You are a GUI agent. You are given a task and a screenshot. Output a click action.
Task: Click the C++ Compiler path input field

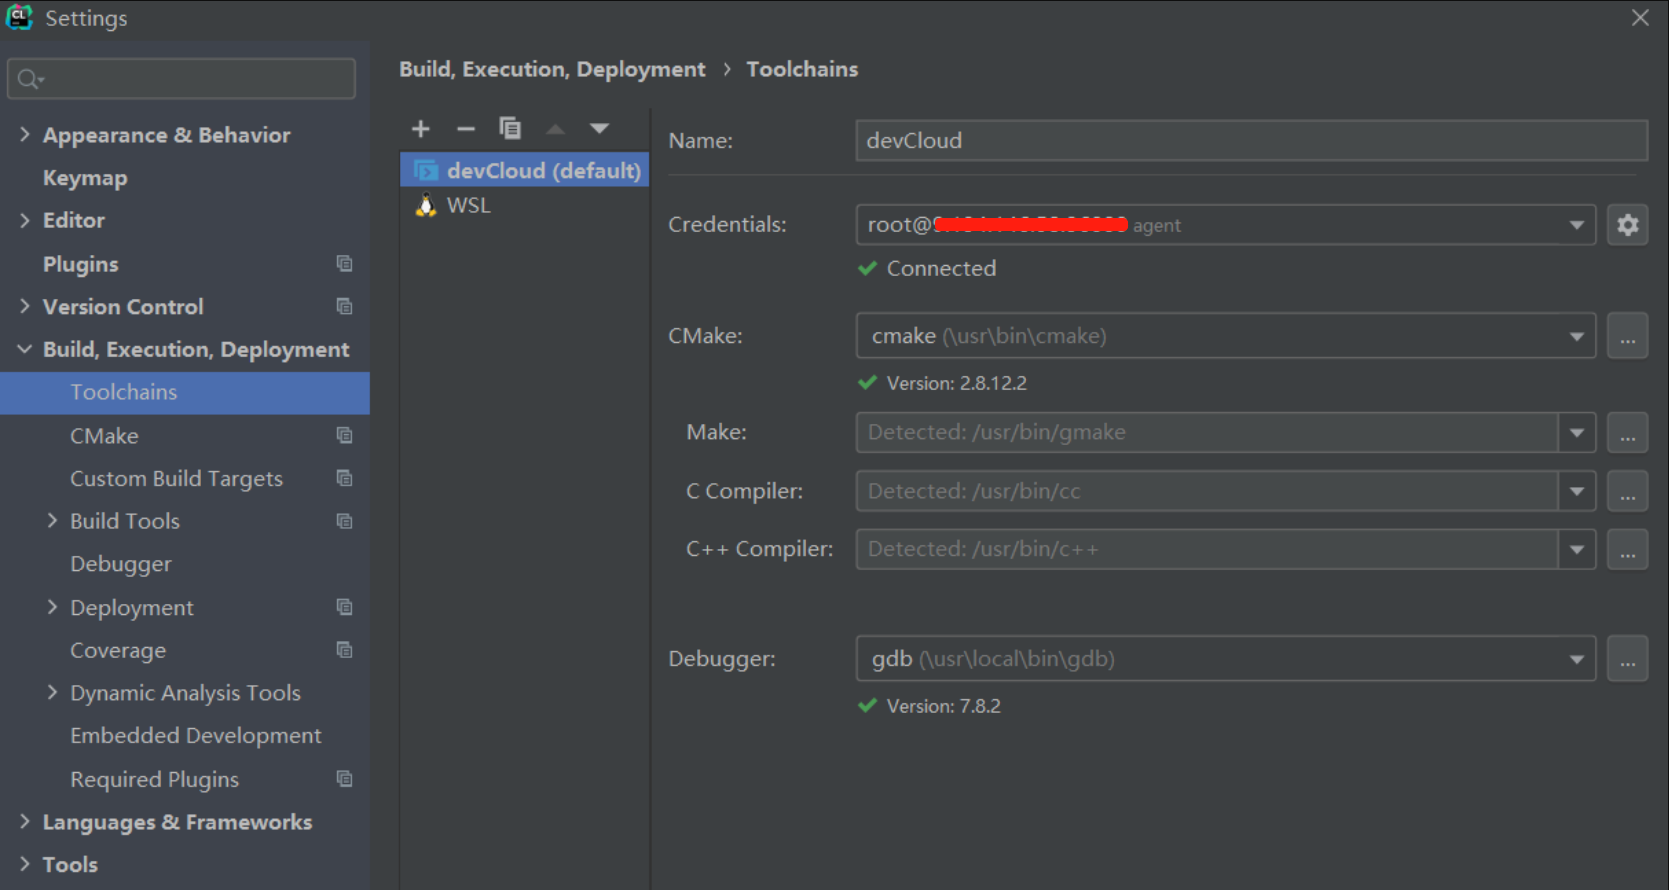click(1207, 549)
